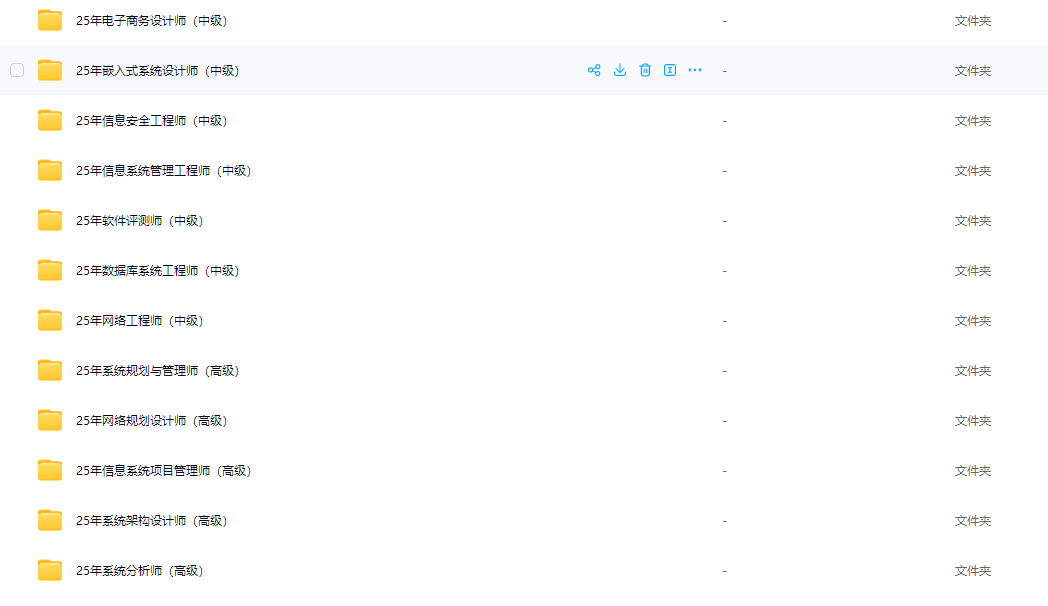Viewport: 1048px width, 606px height.
Task: Click 文件夹 type label in 25年网络工程师 row
Action: [972, 321]
